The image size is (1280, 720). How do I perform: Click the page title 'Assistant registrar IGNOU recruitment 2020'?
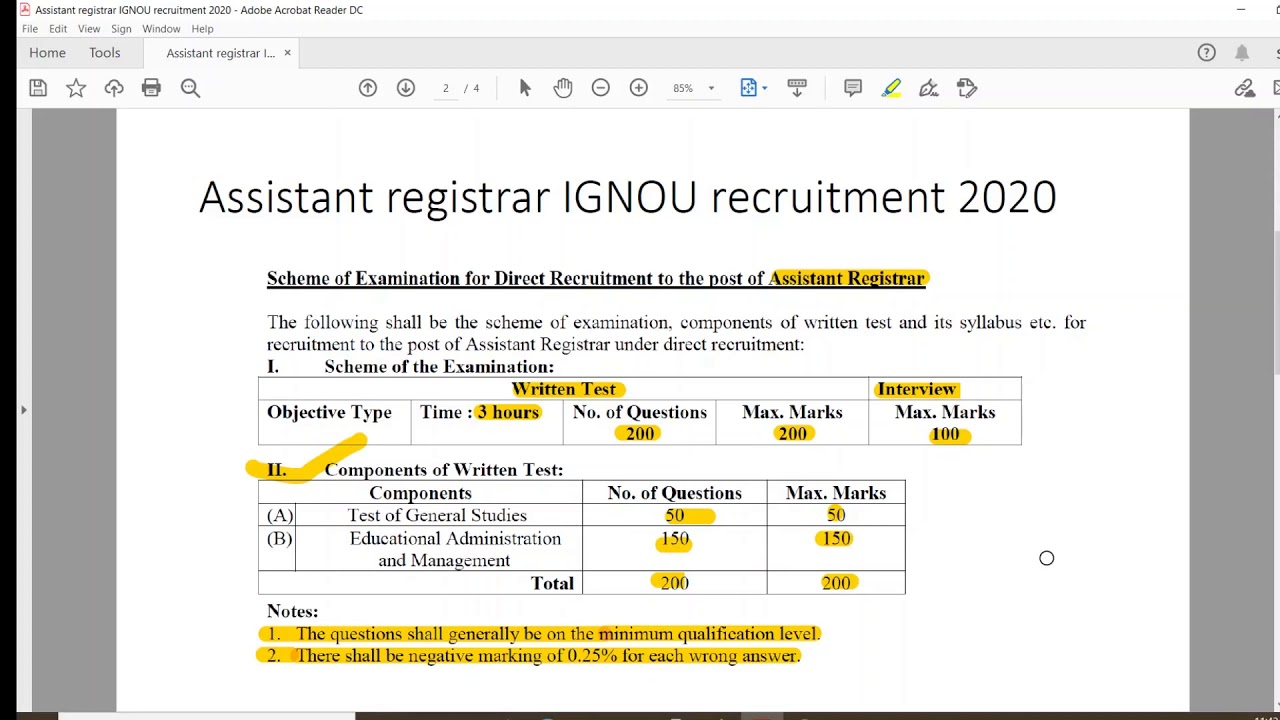628,197
